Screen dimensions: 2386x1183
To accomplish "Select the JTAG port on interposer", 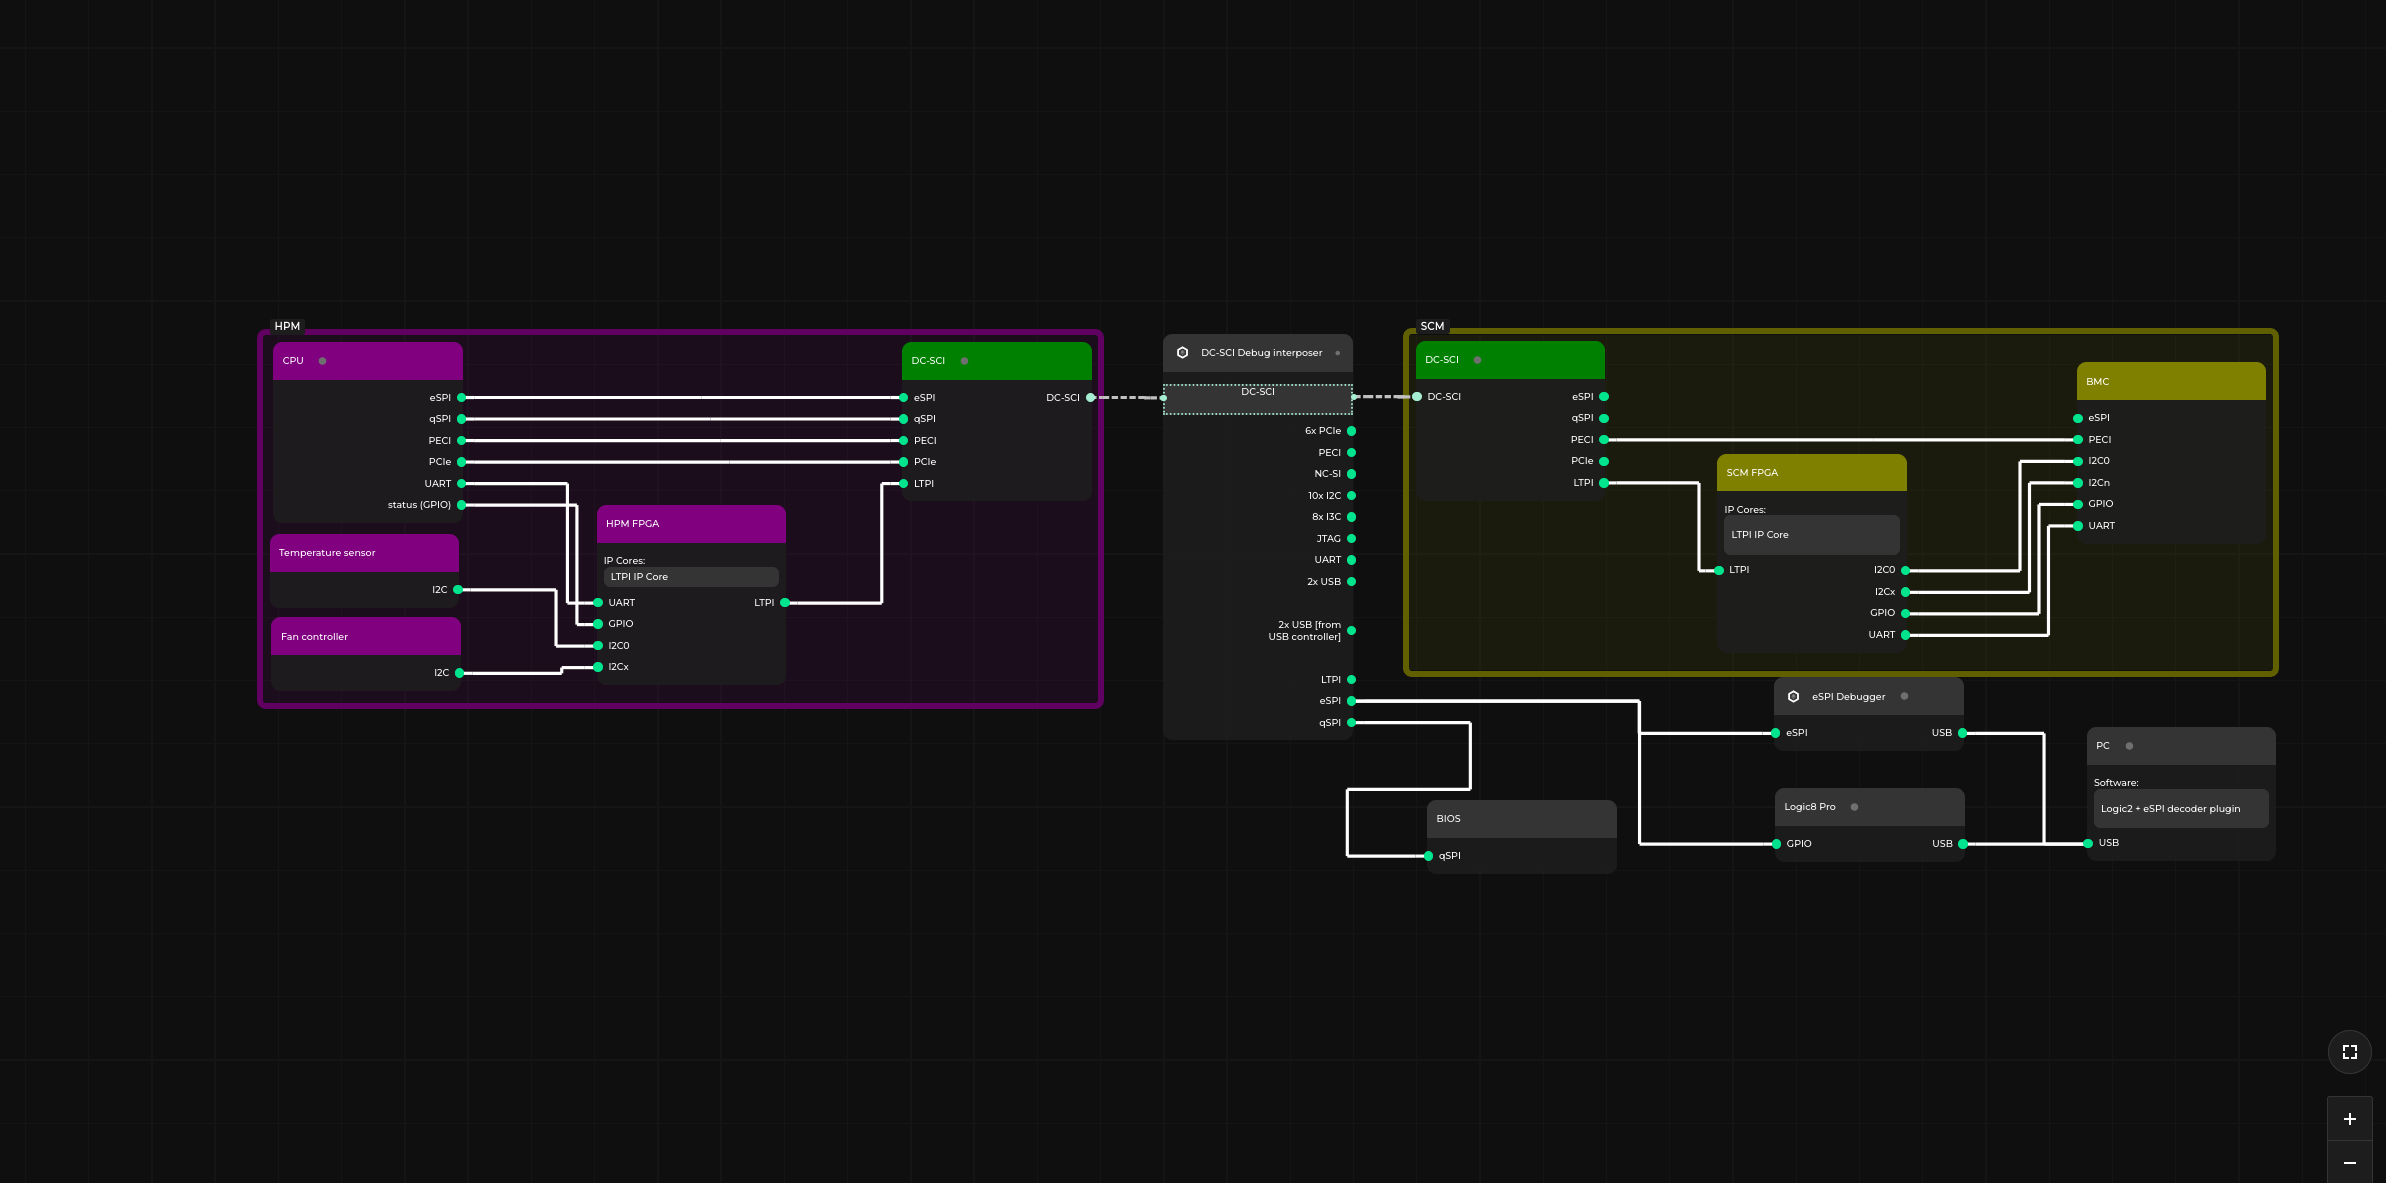I will (1351, 539).
